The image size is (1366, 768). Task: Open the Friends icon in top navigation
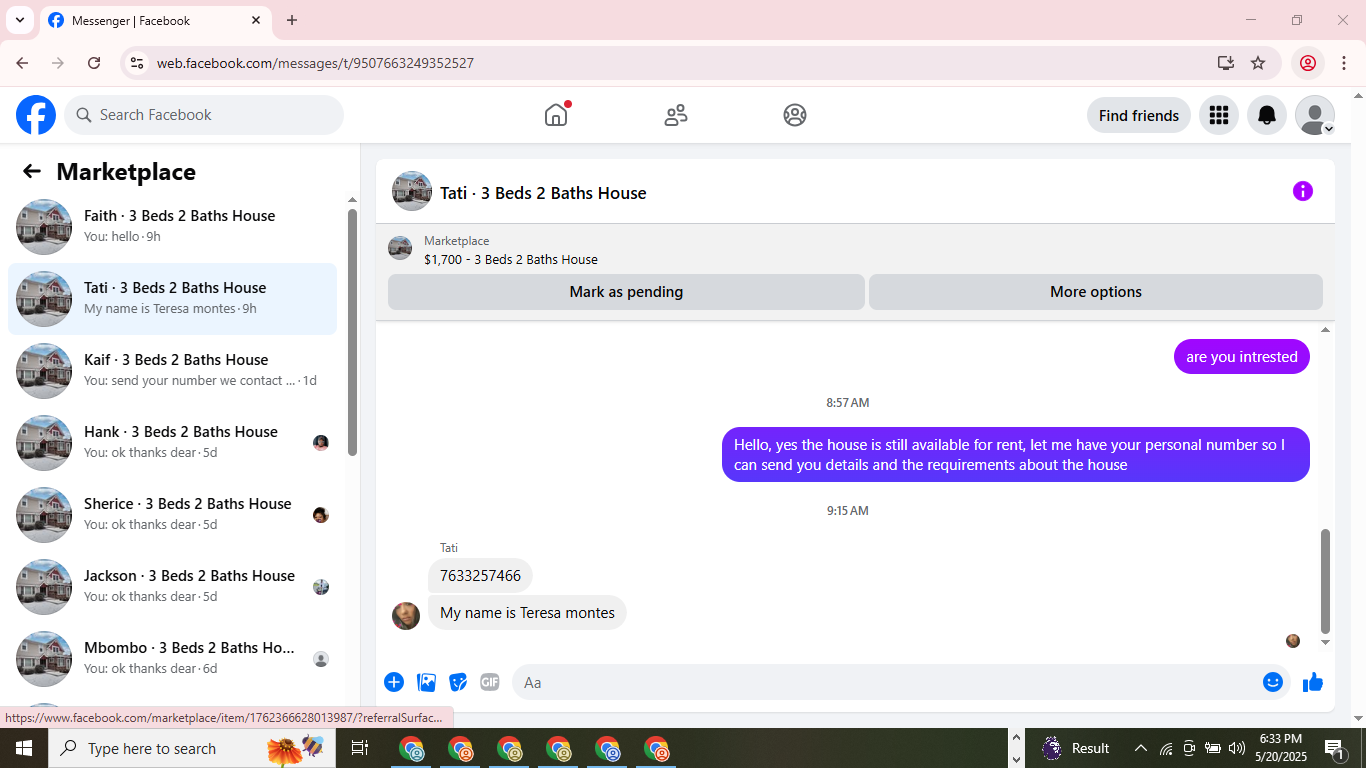[x=676, y=115]
